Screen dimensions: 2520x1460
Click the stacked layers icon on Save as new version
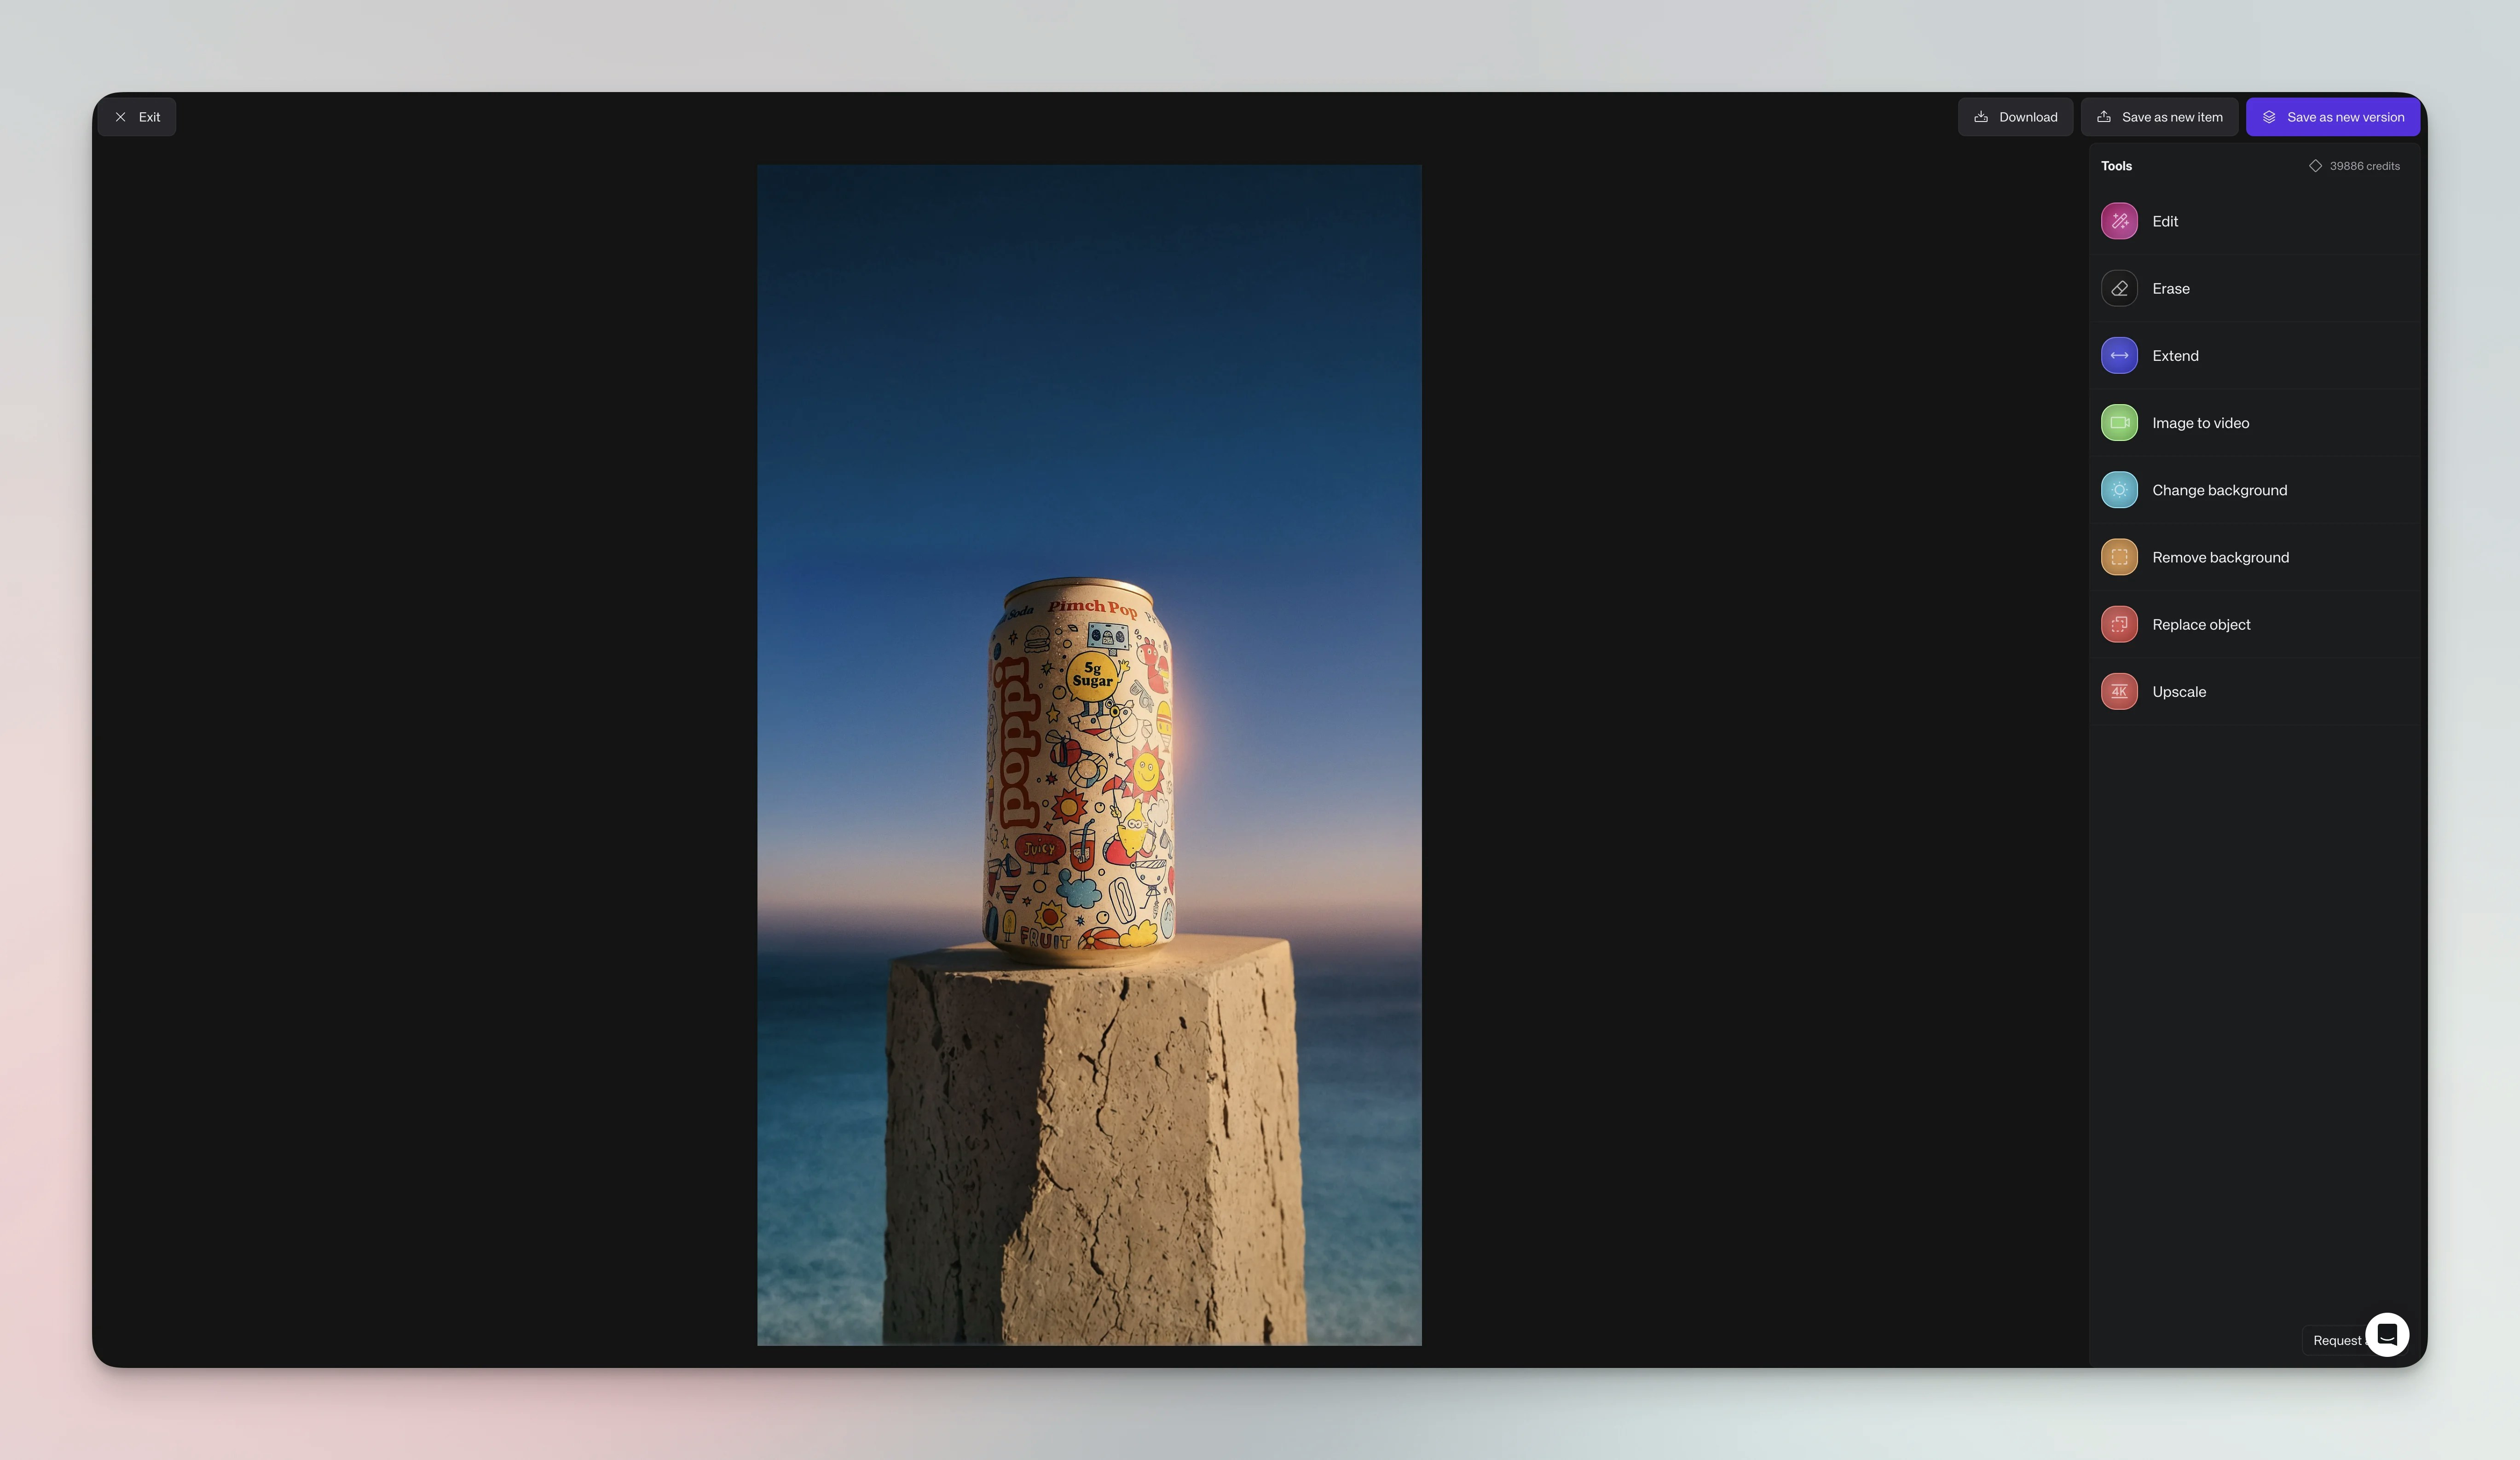[2270, 116]
